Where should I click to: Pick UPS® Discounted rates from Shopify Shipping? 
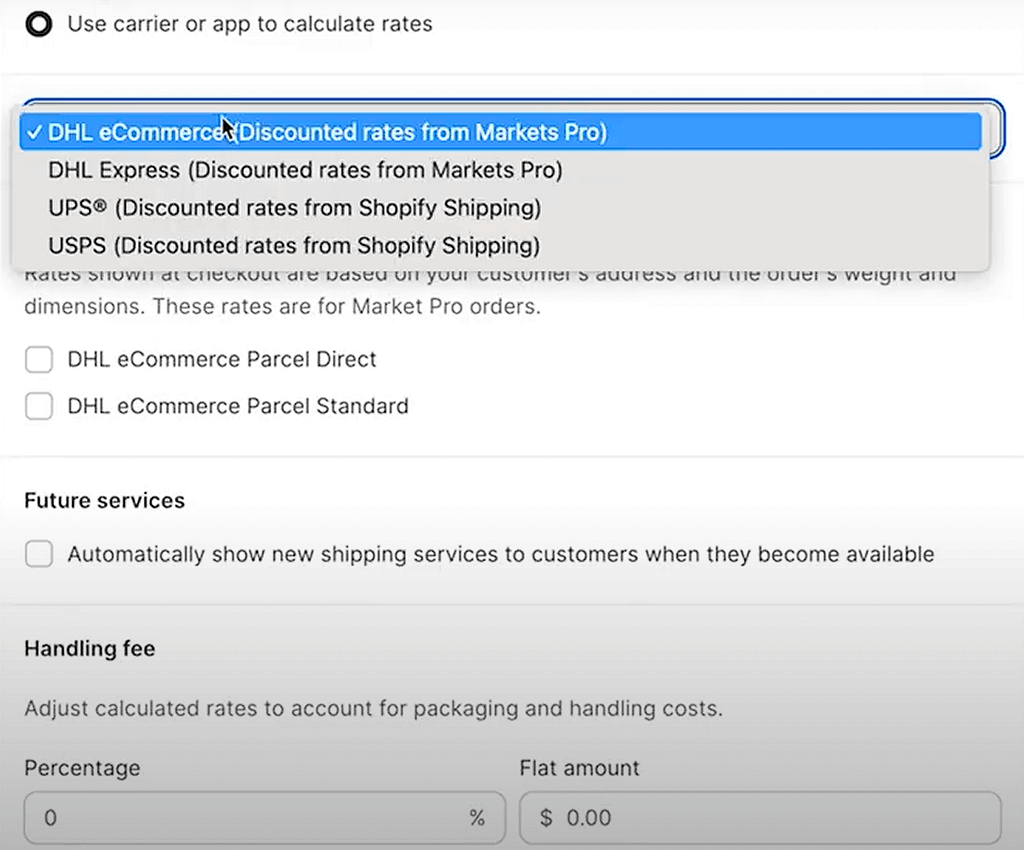(500, 208)
